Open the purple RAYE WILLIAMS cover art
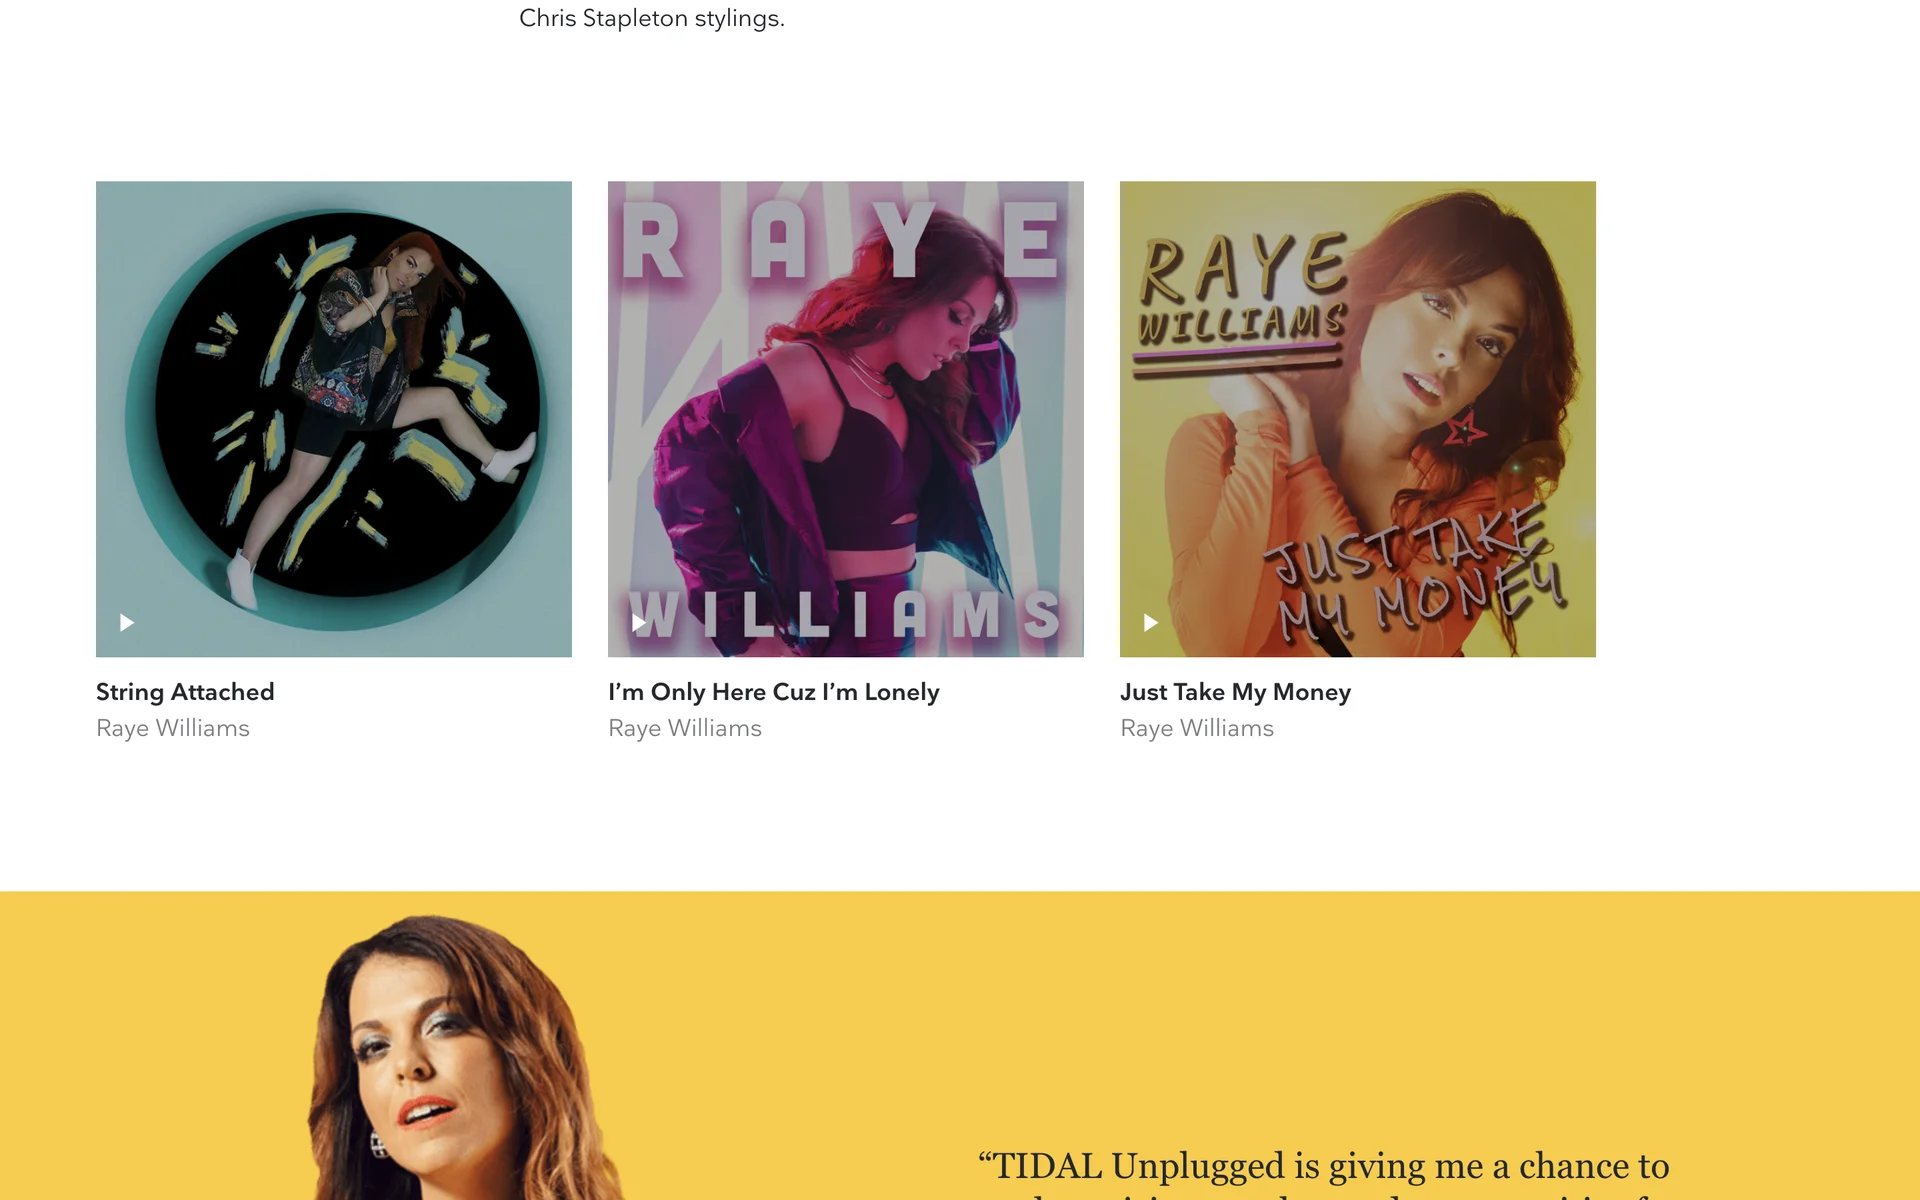 (x=846, y=419)
